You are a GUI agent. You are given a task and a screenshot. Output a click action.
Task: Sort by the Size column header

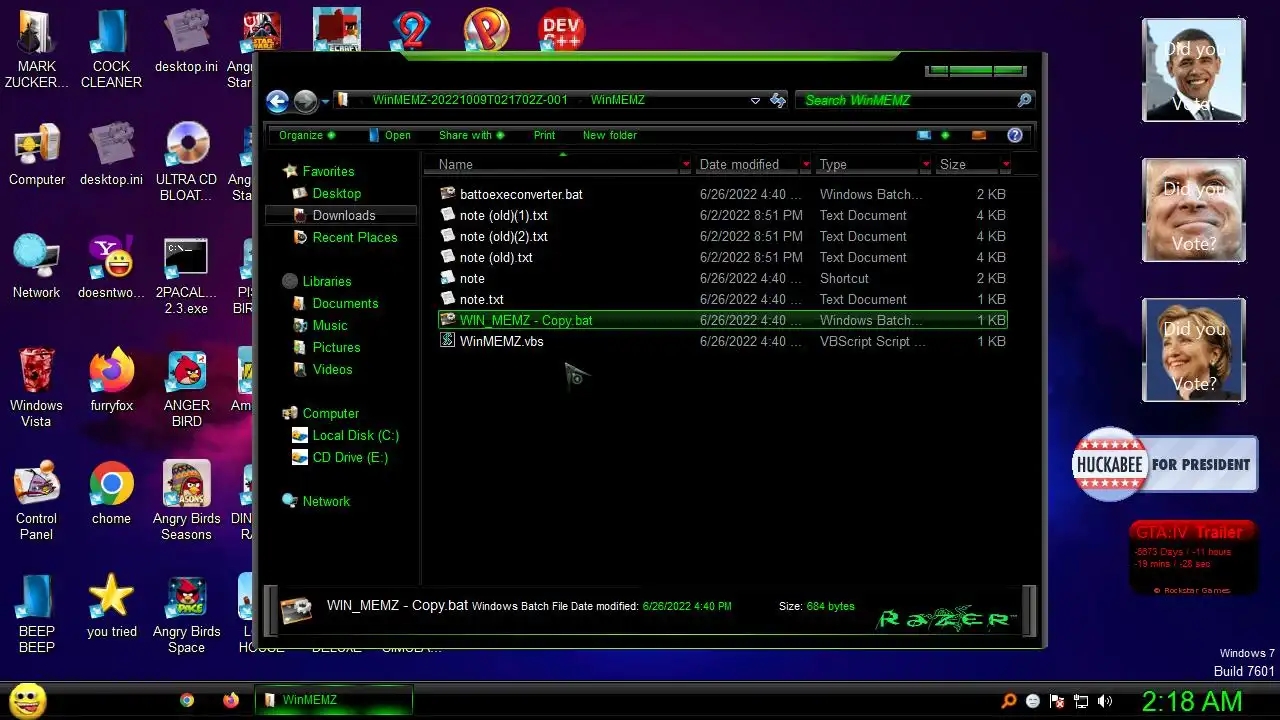[x=967, y=164]
